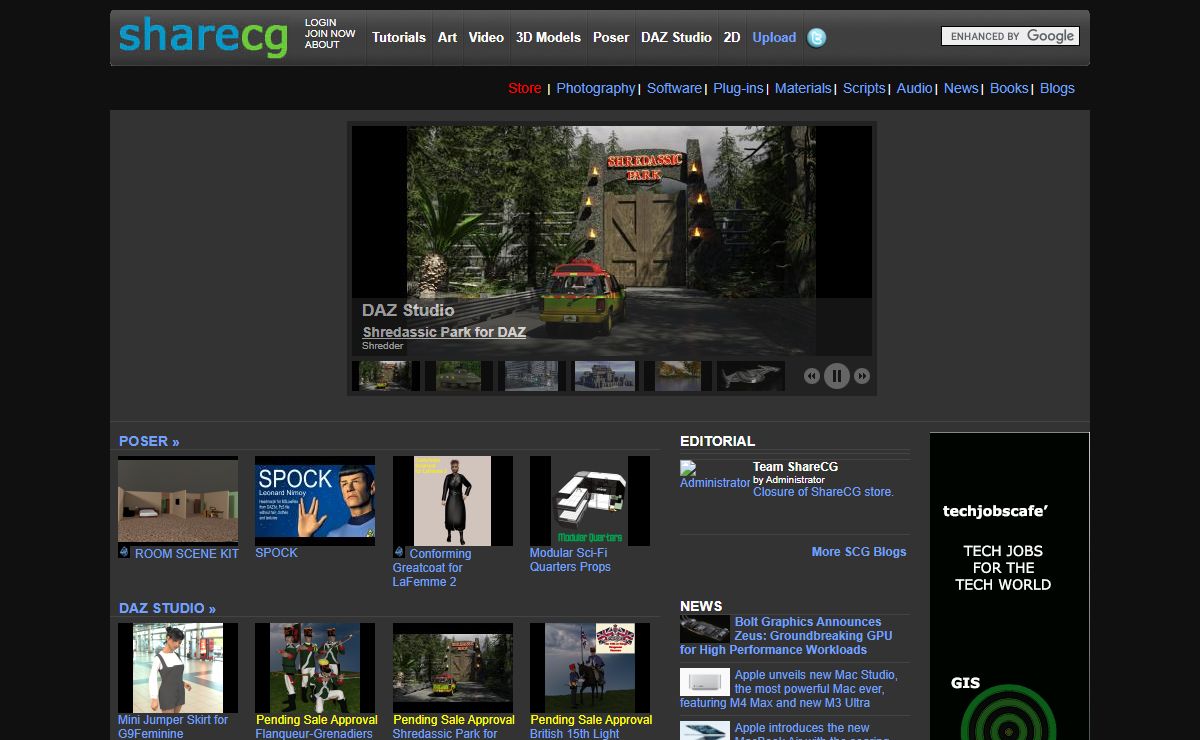Click the Mac Studio news thumbnail
1200x740 pixels.
[x=705, y=682]
